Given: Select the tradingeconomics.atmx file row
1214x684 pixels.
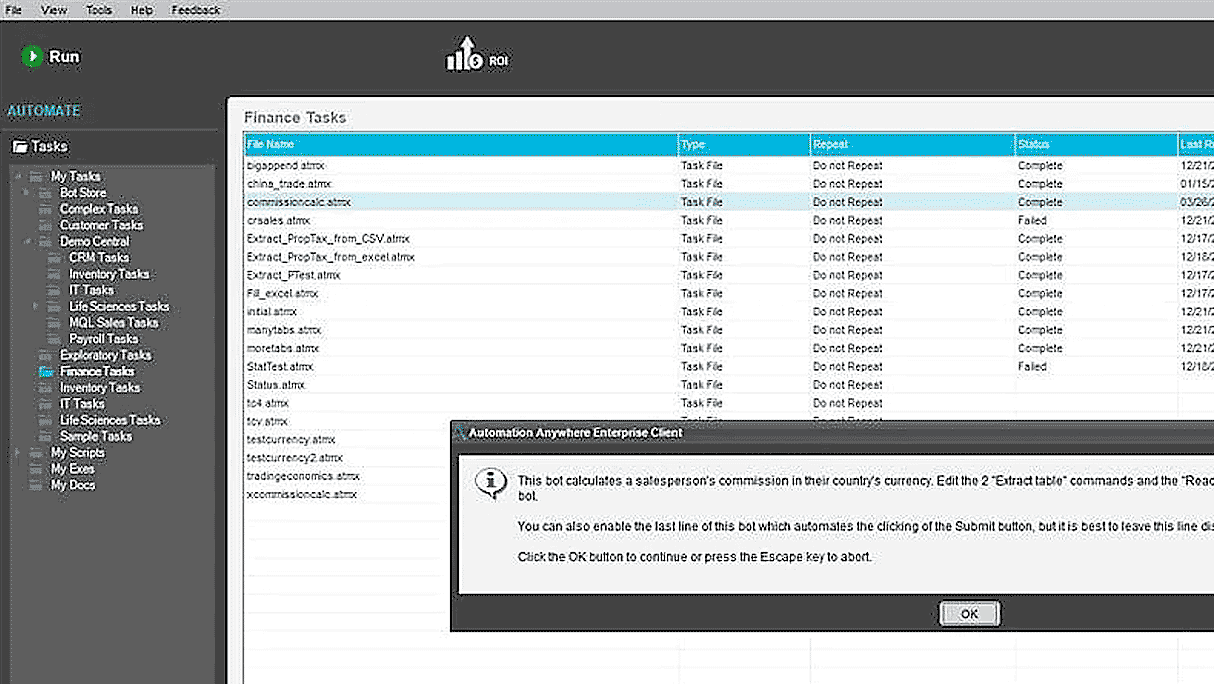Looking at the screenshot, I should coord(347,476).
